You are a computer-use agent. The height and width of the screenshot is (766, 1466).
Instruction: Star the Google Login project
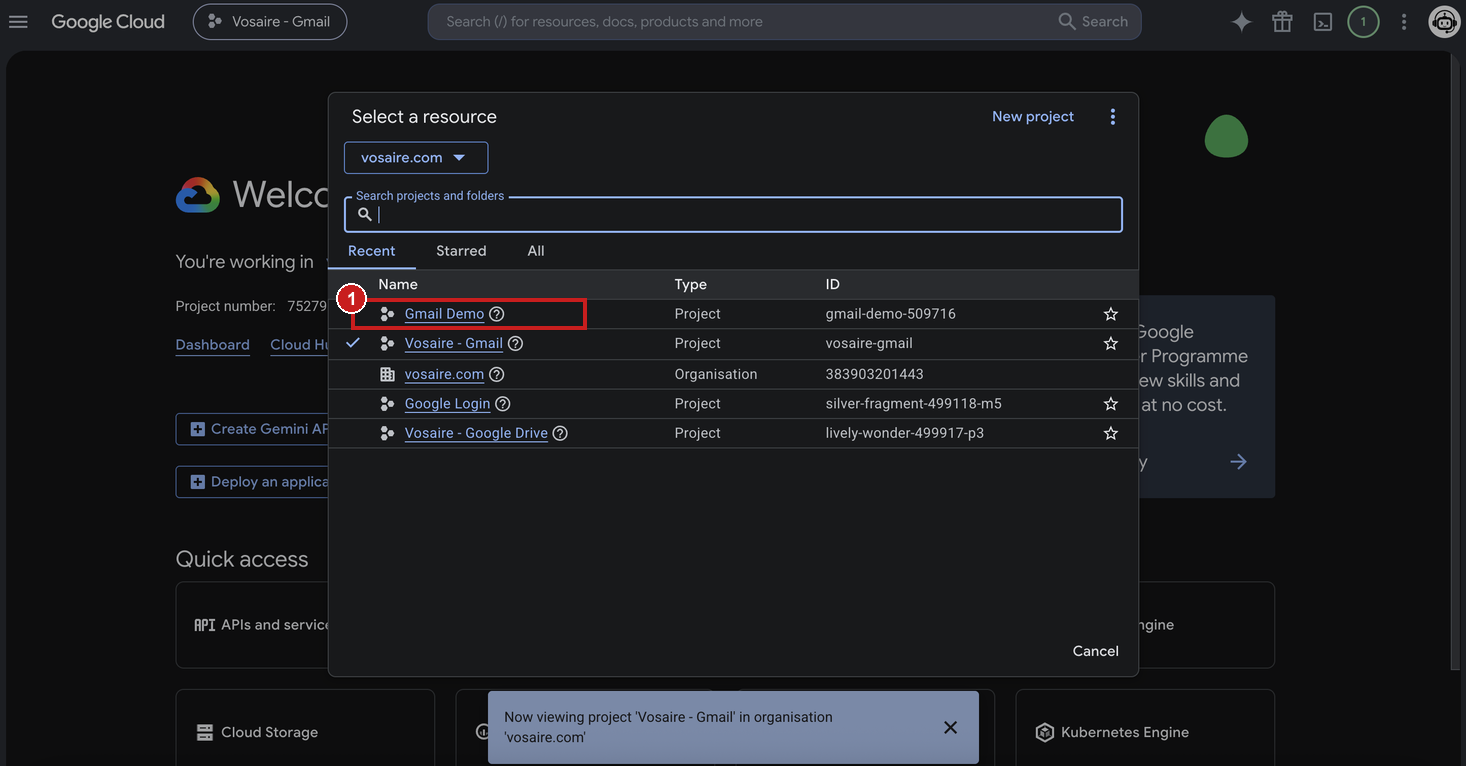1110,404
